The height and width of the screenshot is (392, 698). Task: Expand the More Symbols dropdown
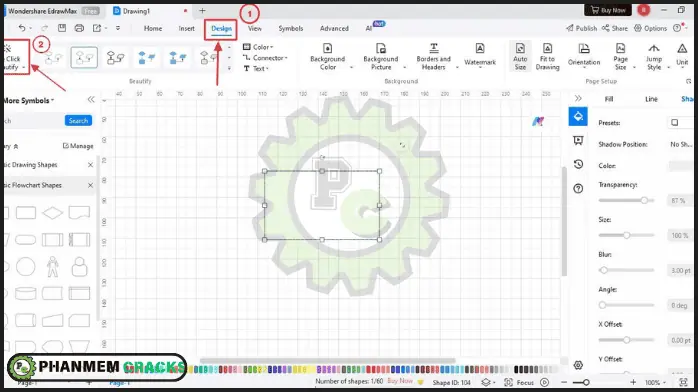[28, 101]
